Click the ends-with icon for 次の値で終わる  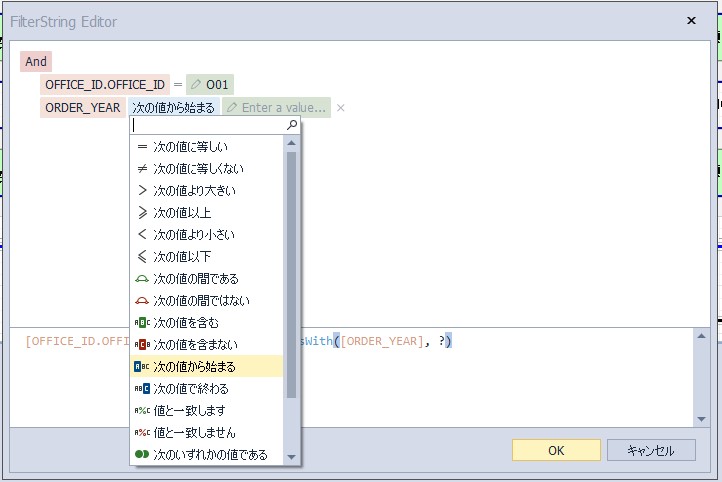142,389
